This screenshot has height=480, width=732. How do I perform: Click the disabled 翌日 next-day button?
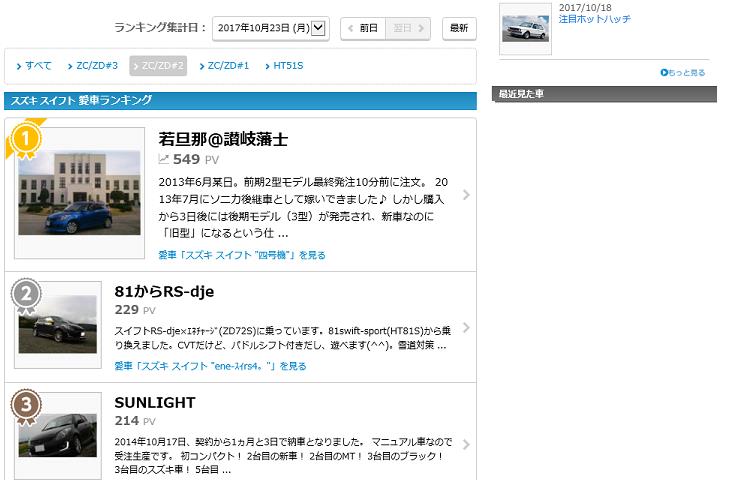coord(408,28)
